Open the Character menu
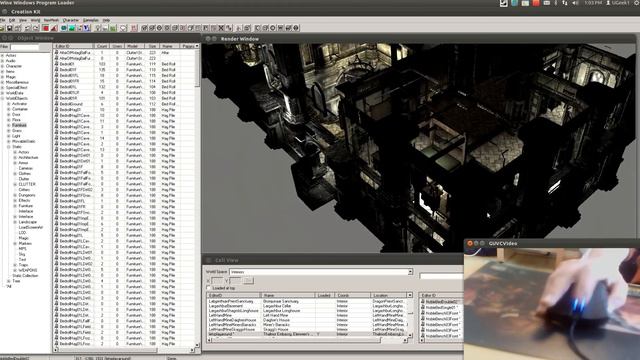Viewport: 640px width, 360px height. pyautogui.click(x=71, y=20)
